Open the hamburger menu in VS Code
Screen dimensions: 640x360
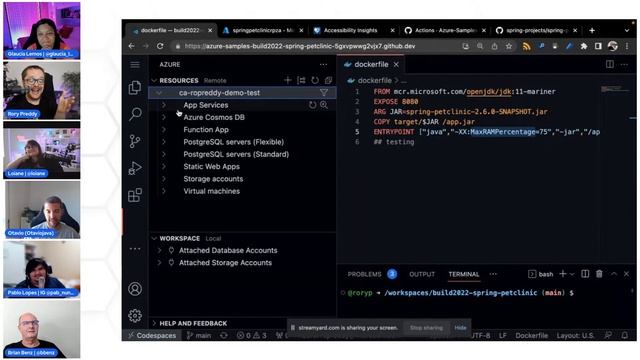coord(135,64)
